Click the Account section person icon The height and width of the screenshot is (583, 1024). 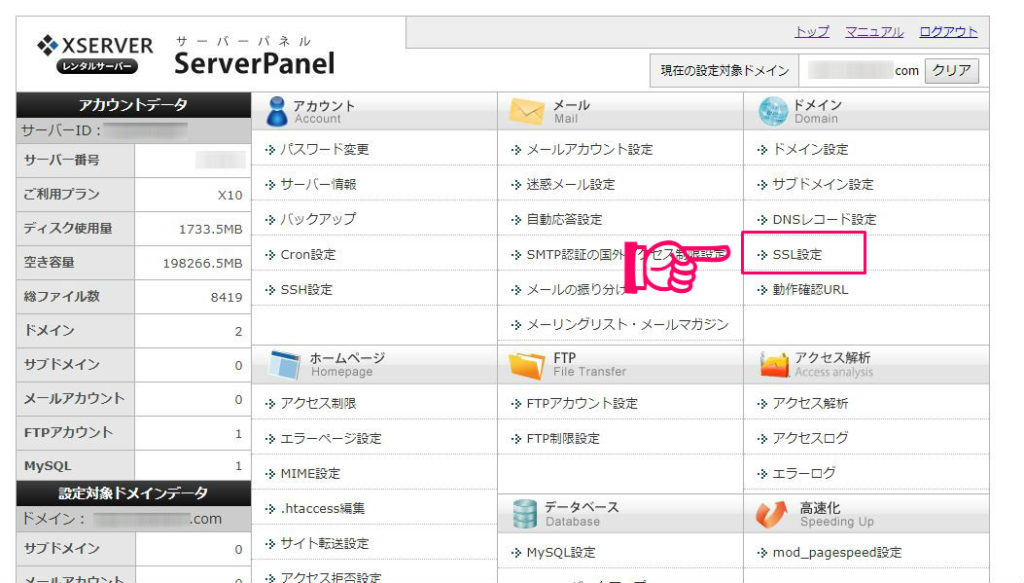click(277, 111)
